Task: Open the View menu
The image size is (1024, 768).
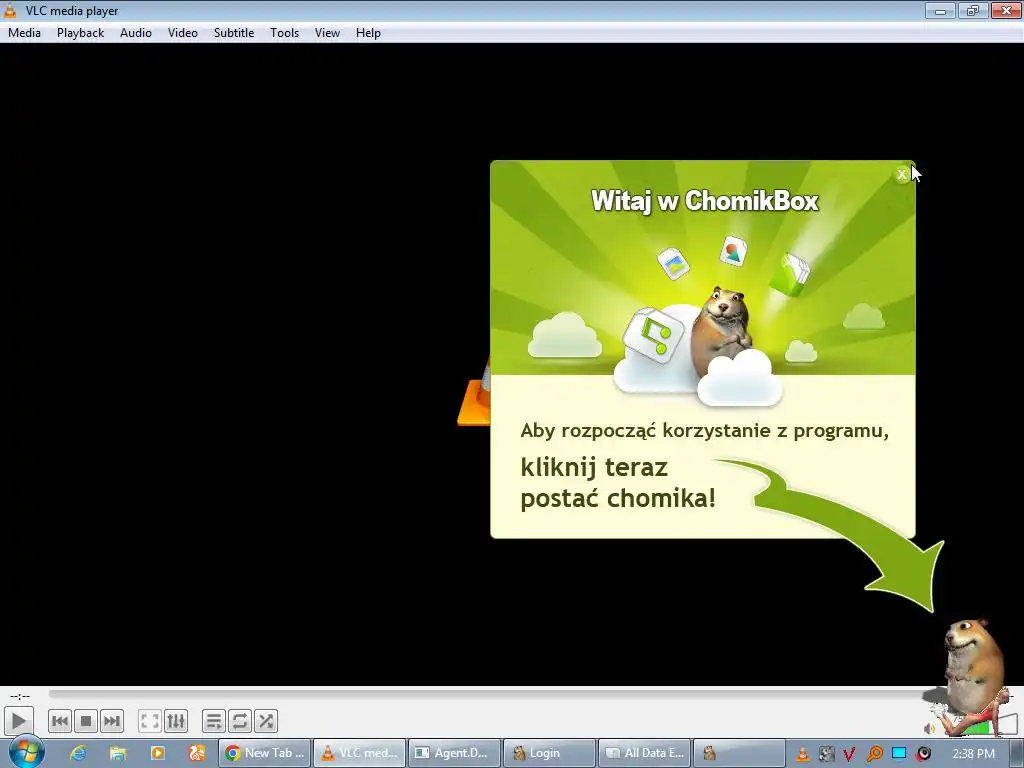Action: pos(327,33)
